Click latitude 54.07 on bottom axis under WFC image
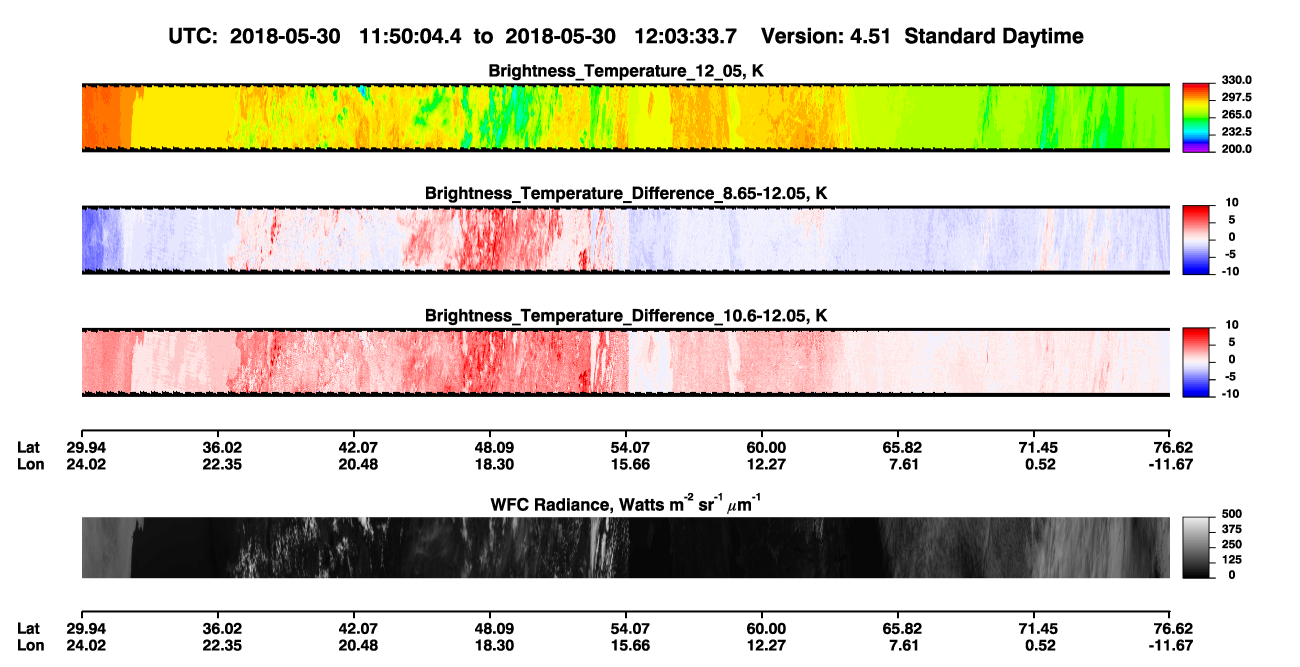This screenshot has width=1300, height=667. tap(626, 629)
